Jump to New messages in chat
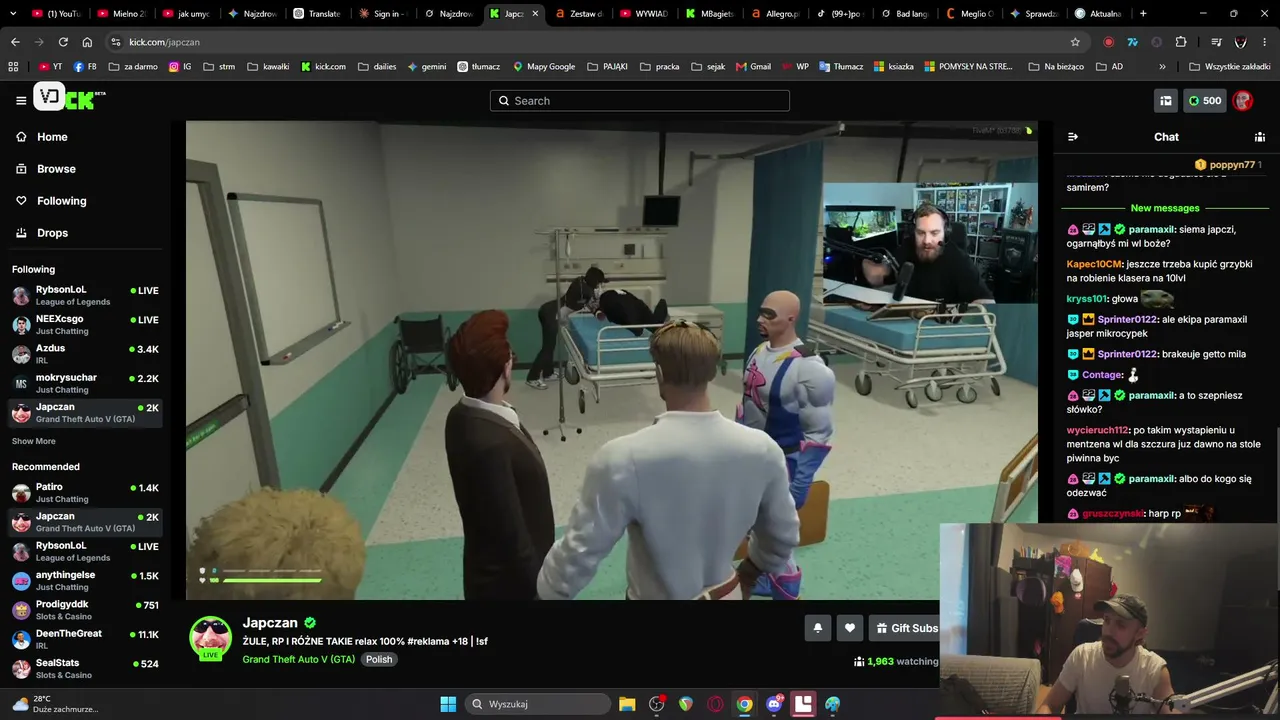The height and width of the screenshot is (720, 1280). click(x=1165, y=208)
